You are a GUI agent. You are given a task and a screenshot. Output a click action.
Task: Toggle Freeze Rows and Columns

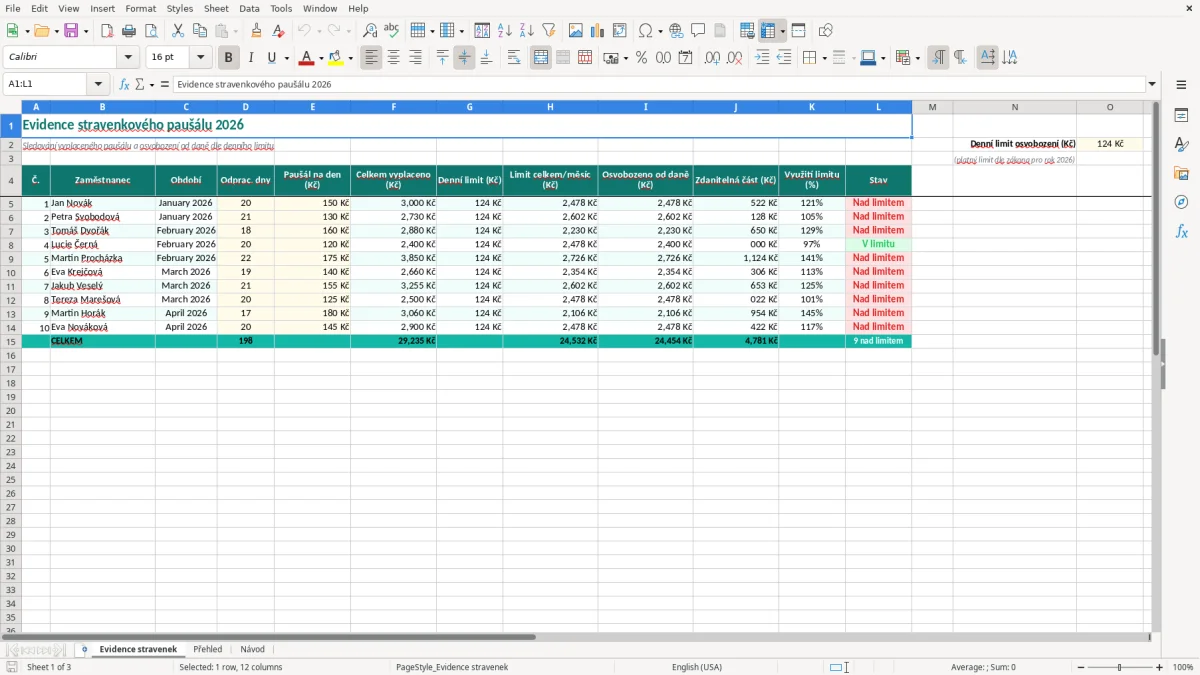coord(768,31)
